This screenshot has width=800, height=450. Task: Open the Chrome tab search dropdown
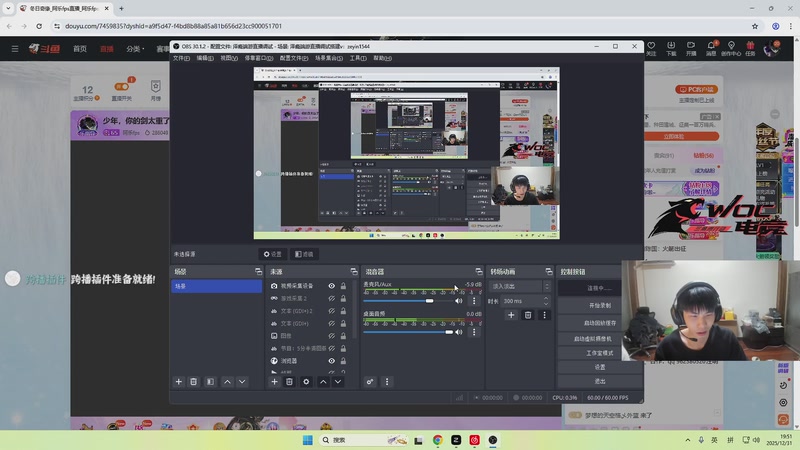point(8,8)
